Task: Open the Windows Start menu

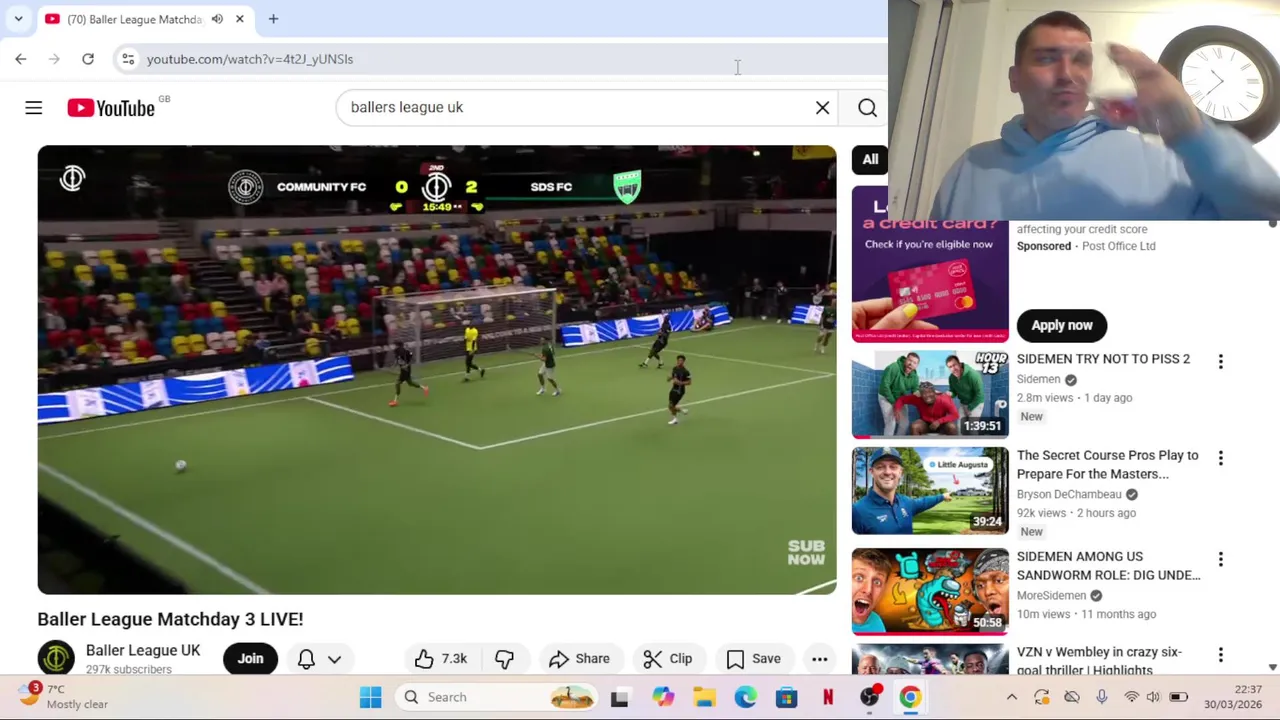Action: point(370,697)
